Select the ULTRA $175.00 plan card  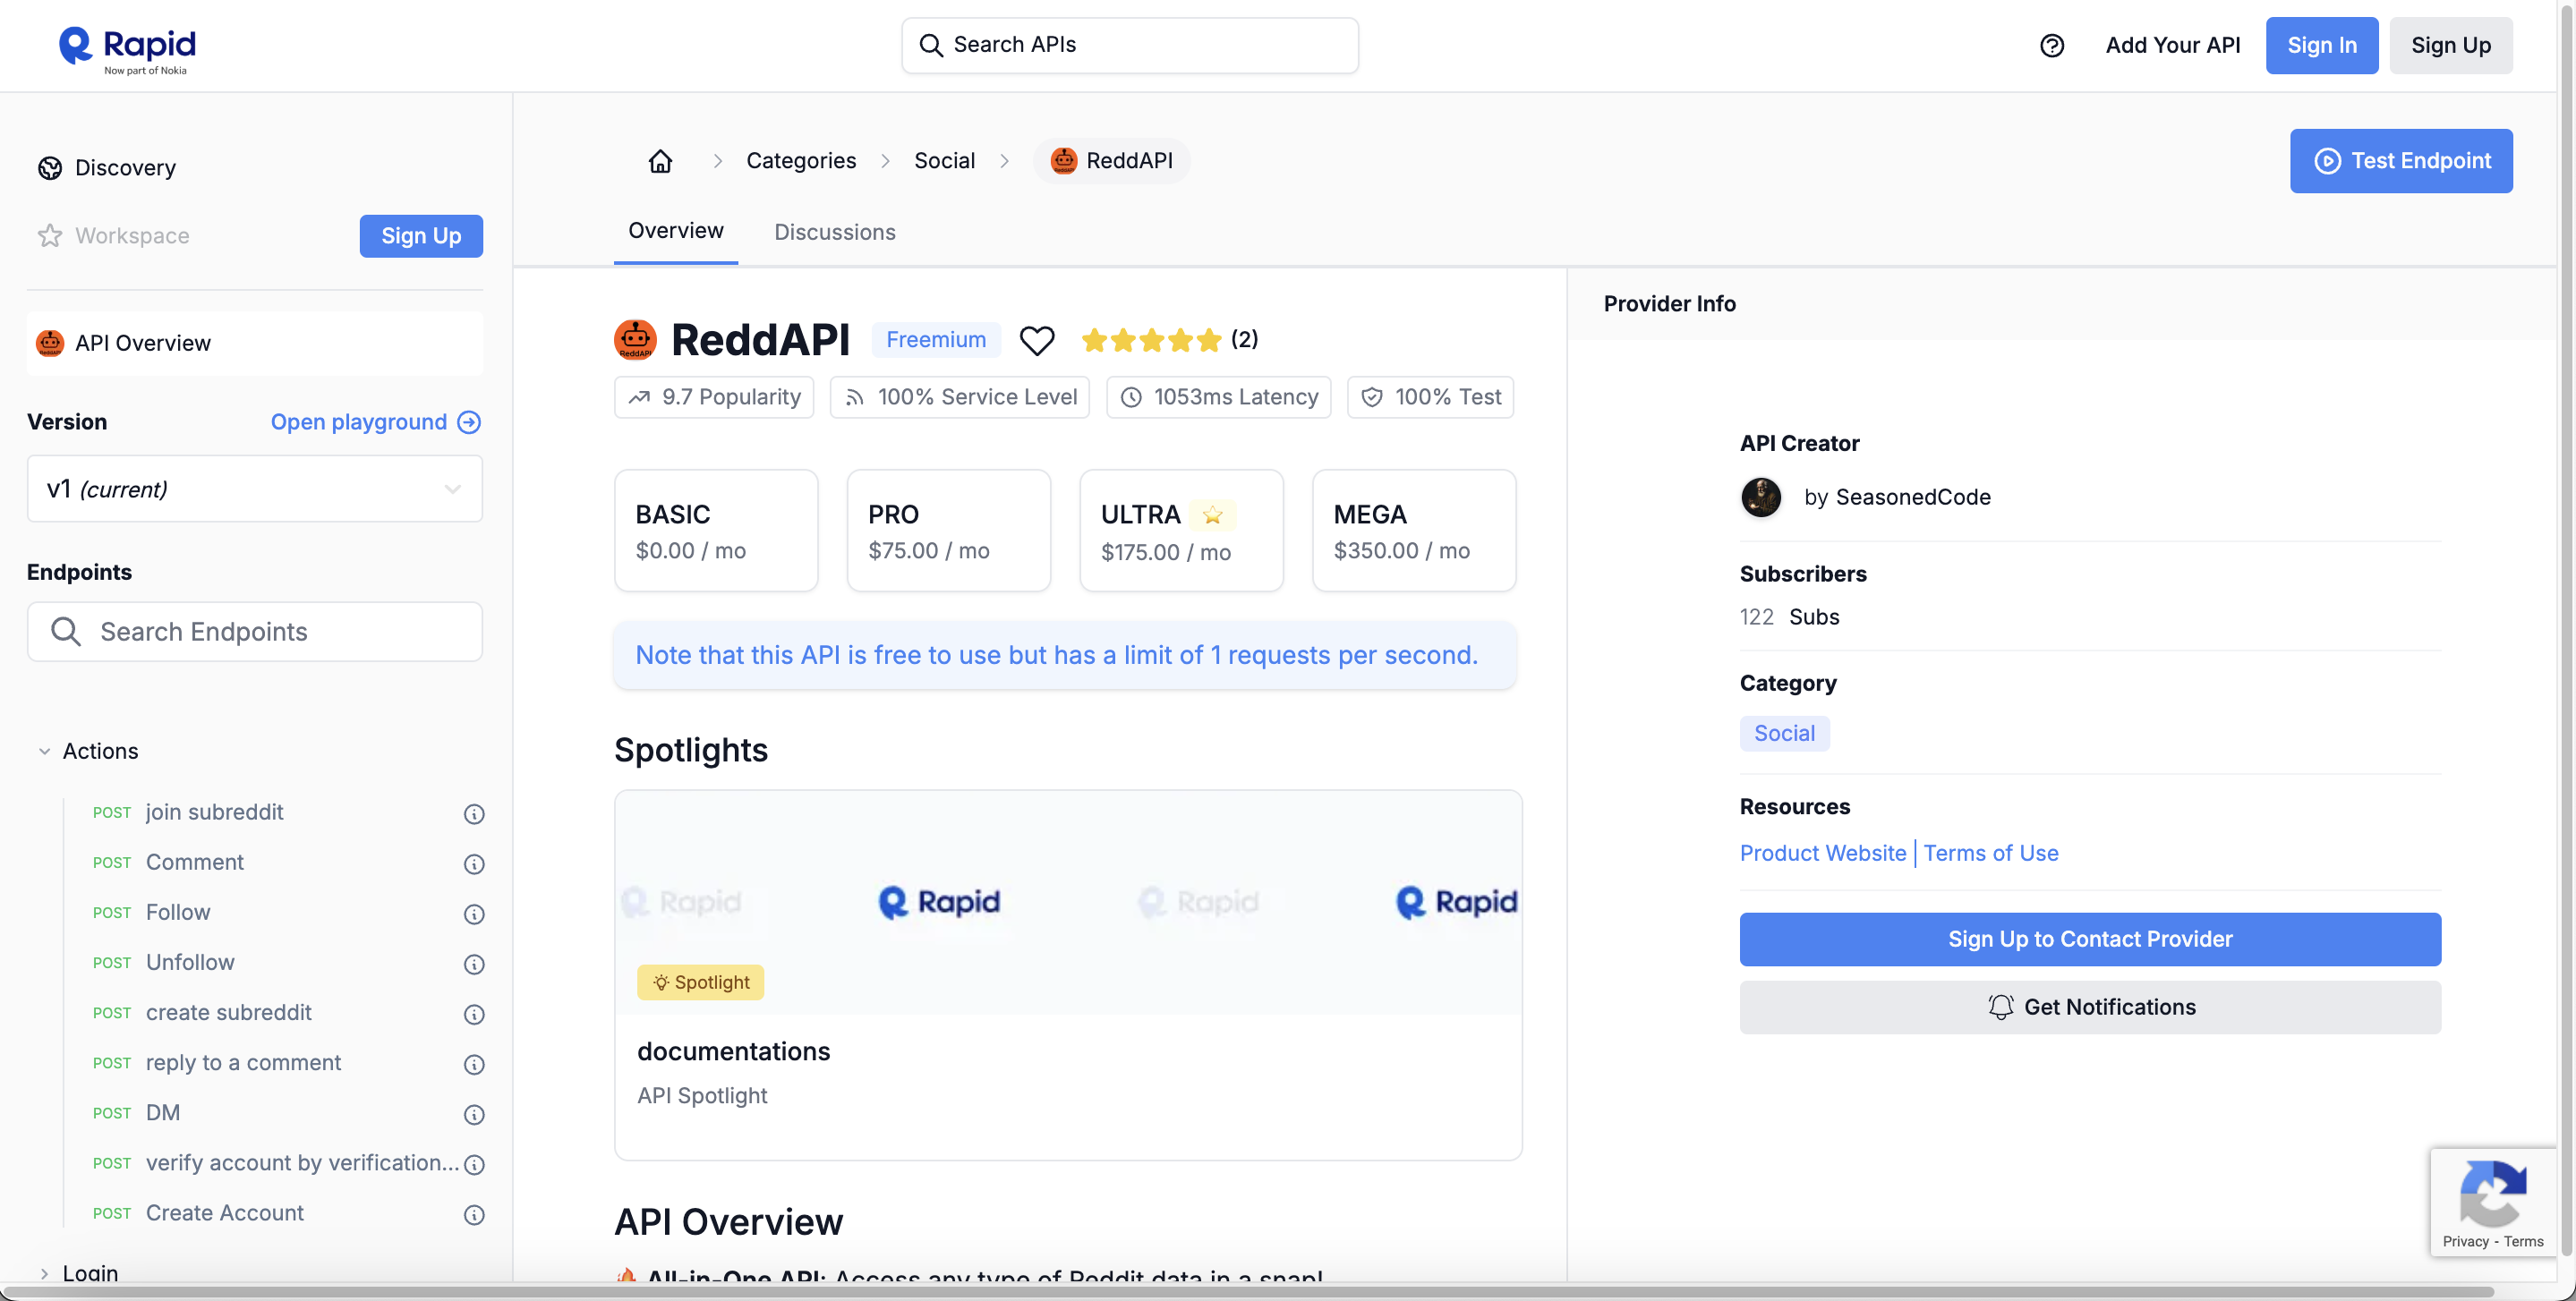[1181, 531]
